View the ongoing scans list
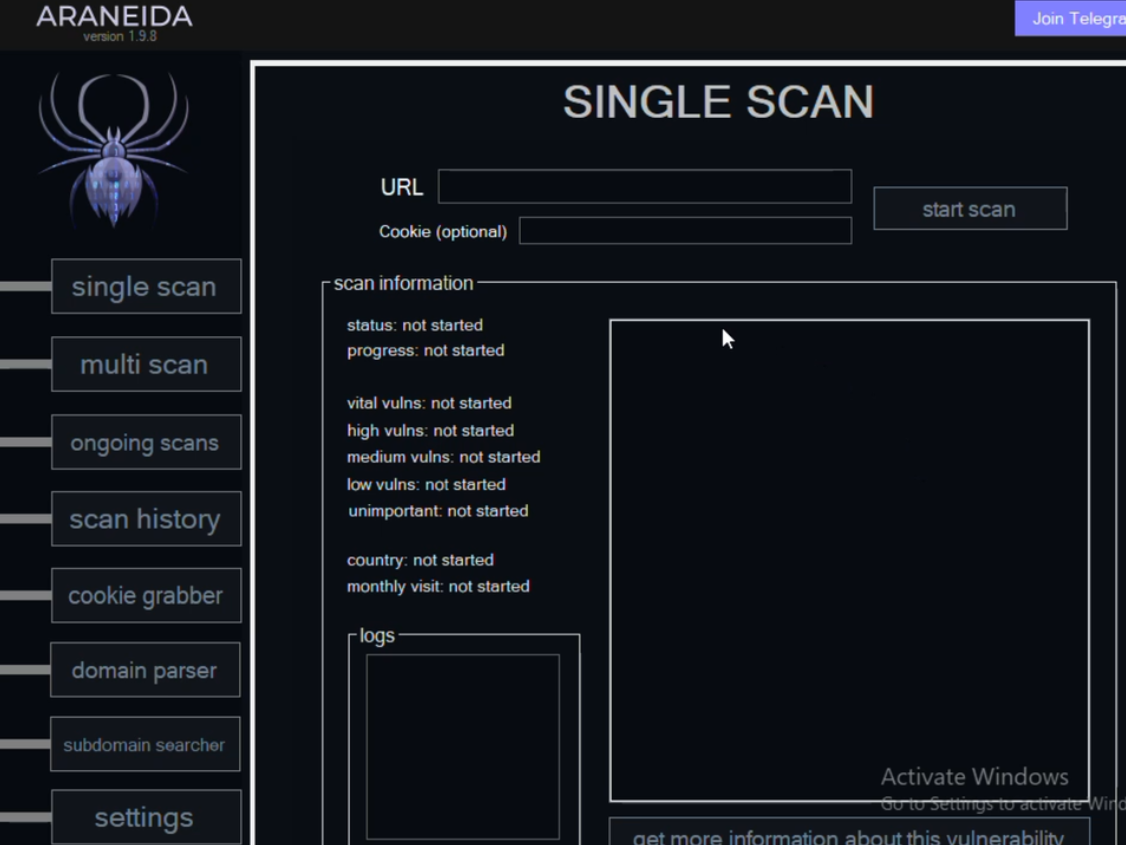This screenshot has height=845, width=1126. tap(146, 443)
